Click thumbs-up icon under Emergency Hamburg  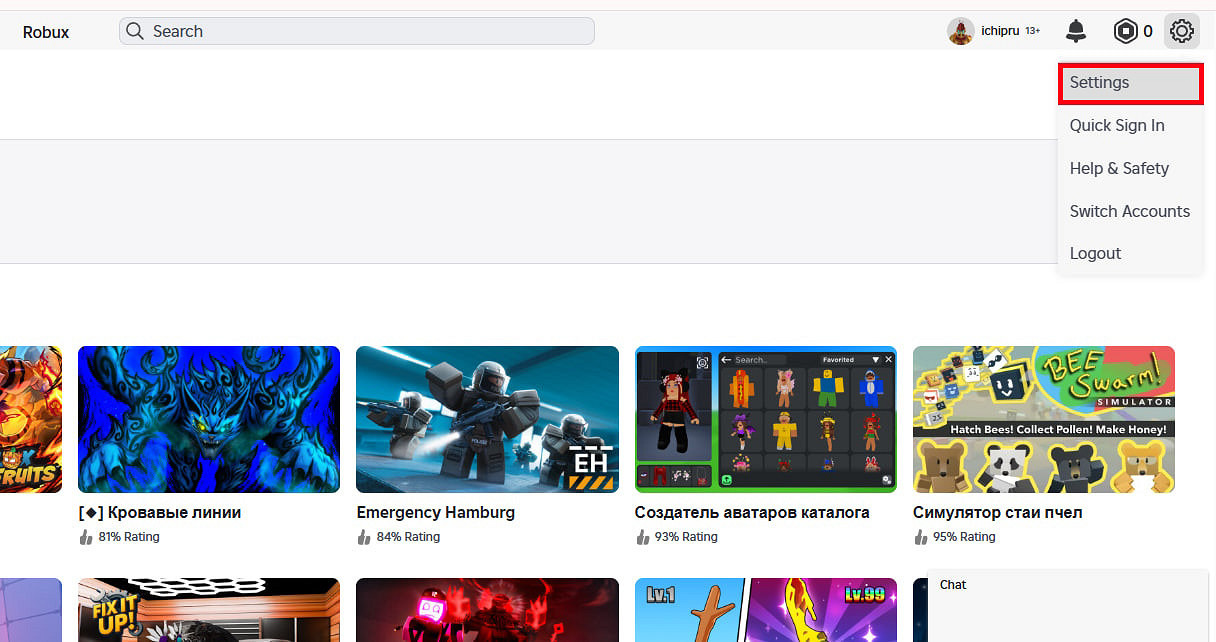[364, 537]
